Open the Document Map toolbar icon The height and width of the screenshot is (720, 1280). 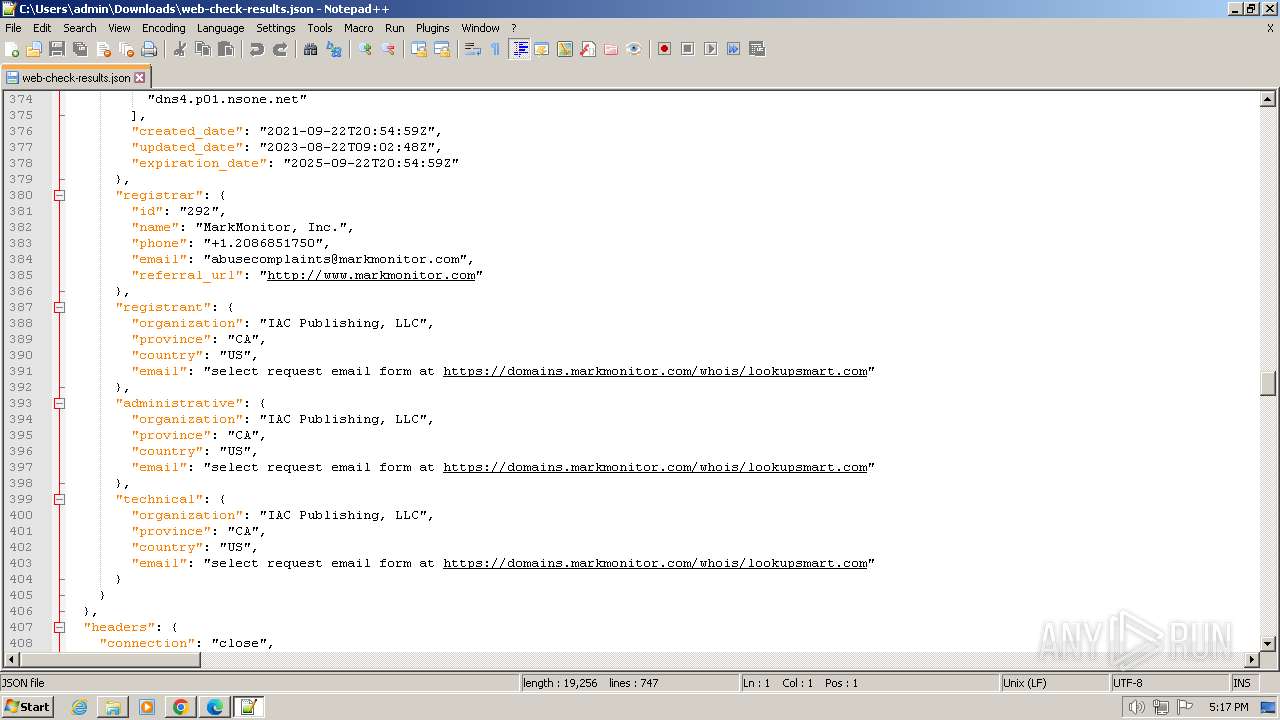(565, 49)
